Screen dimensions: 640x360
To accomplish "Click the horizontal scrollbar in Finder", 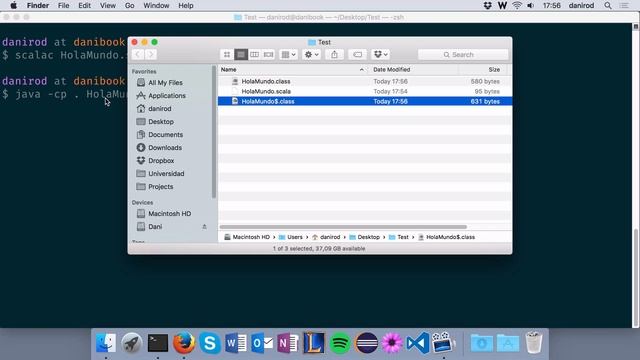I will pos(343,227).
